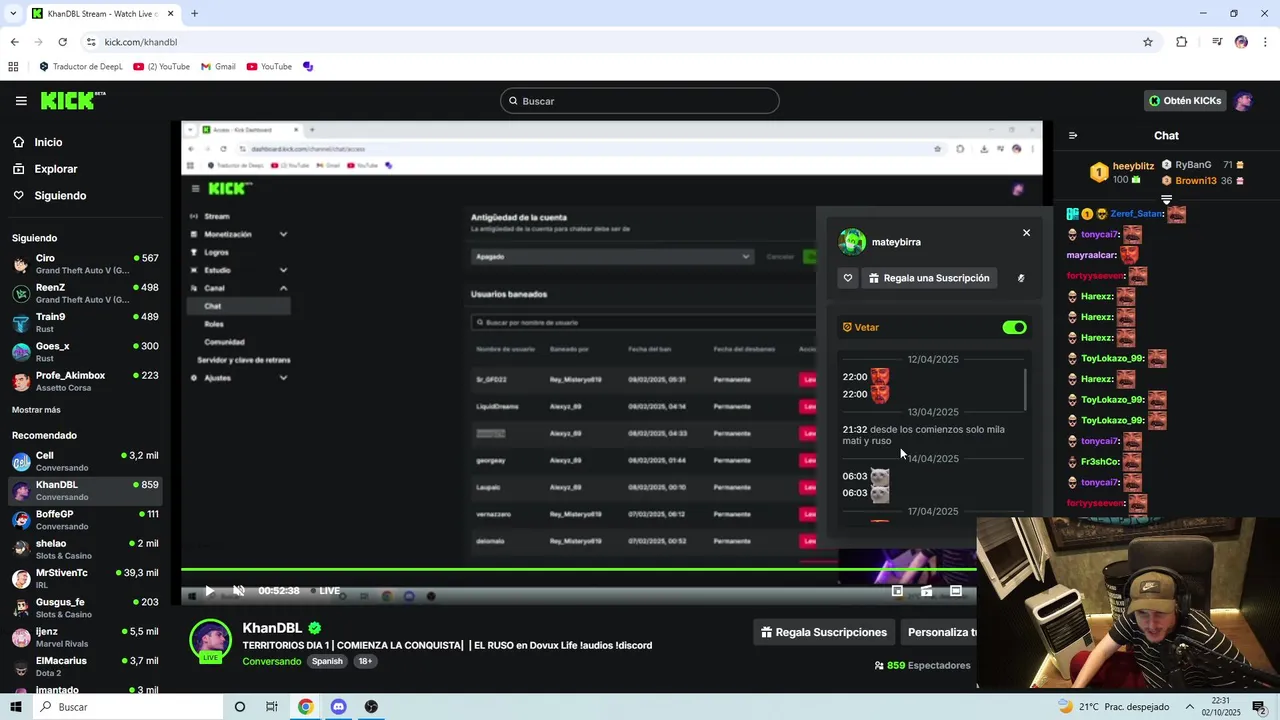1280x720 pixels.
Task: Click the green KICK logo
Action: 72,100
